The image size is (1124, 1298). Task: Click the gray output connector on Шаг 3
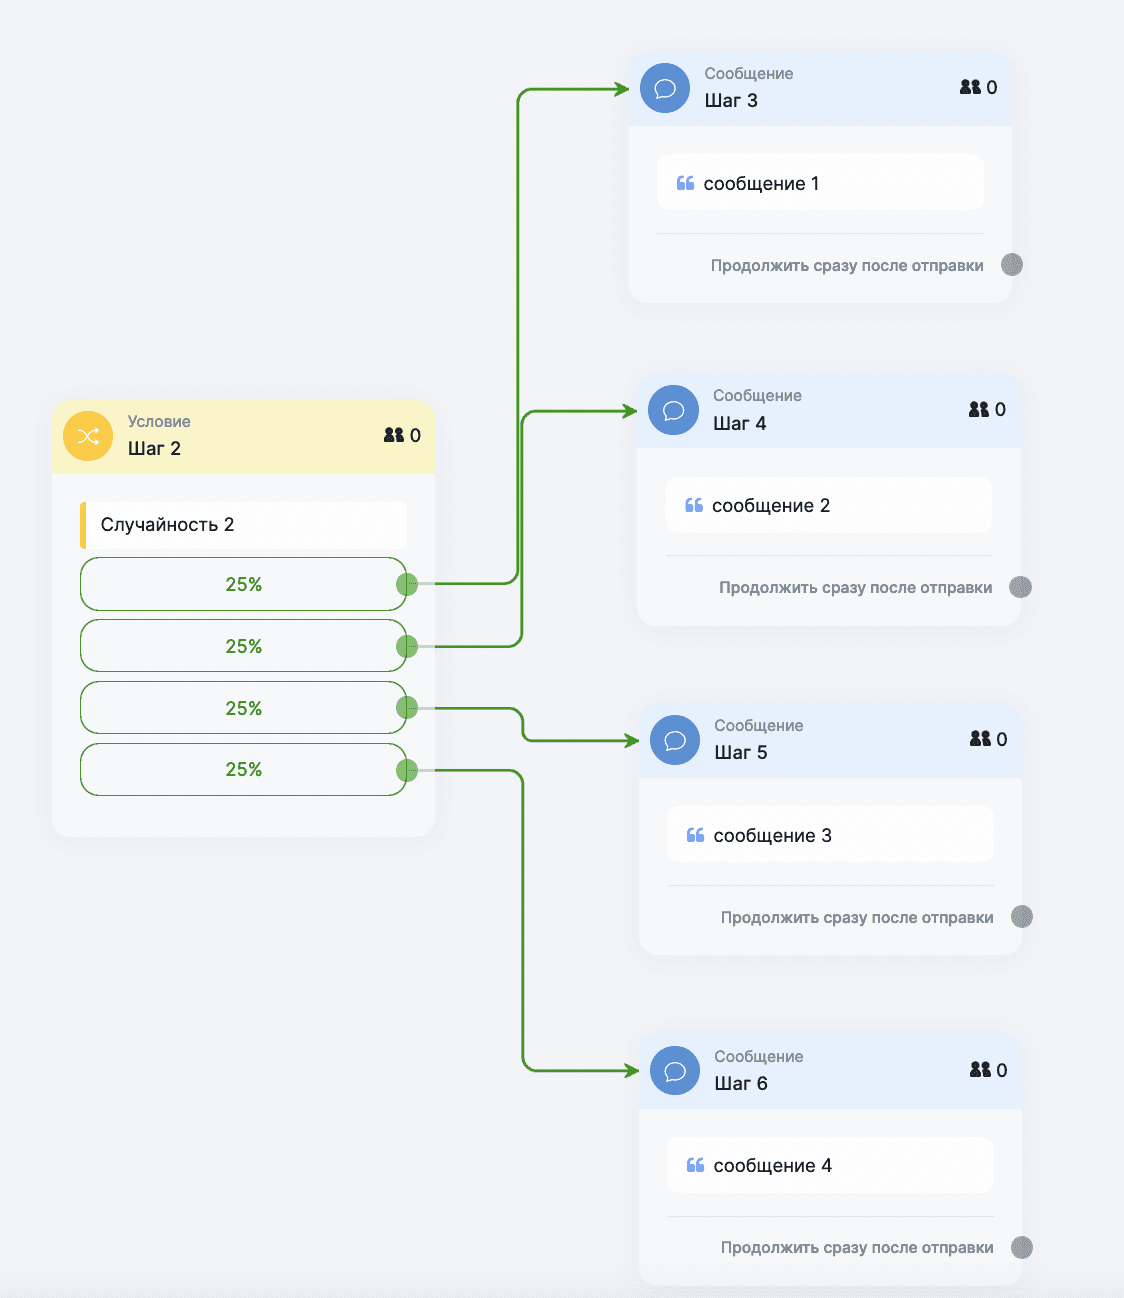[x=1012, y=265]
